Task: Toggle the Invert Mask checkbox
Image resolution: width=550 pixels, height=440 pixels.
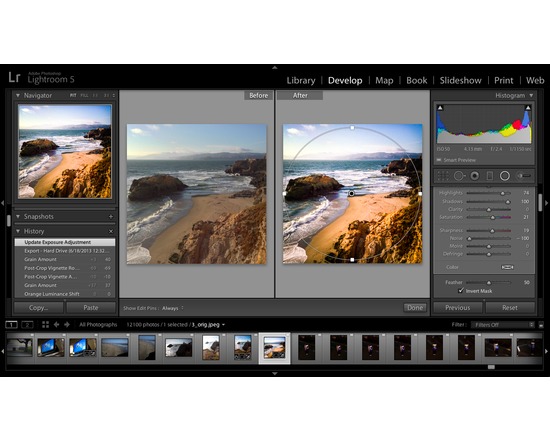Action: pyautogui.click(x=461, y=291)
